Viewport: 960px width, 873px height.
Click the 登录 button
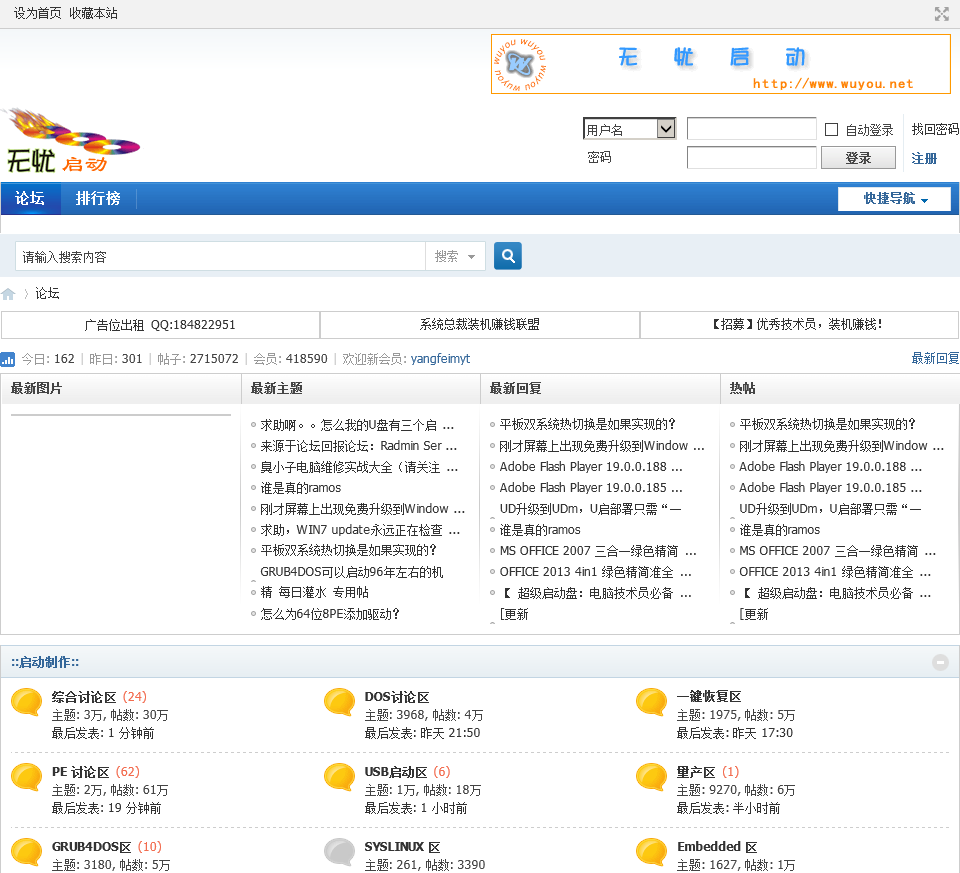point(858,158)
